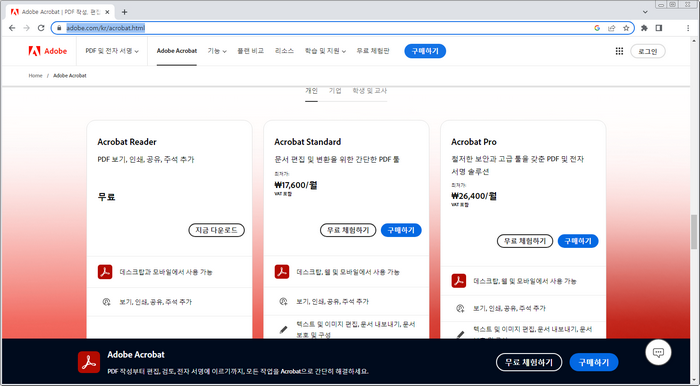Image resolution: width=700 pixels, height=386 pixels.
Task: Click the back navigation arrow
Action: point(12,28)
